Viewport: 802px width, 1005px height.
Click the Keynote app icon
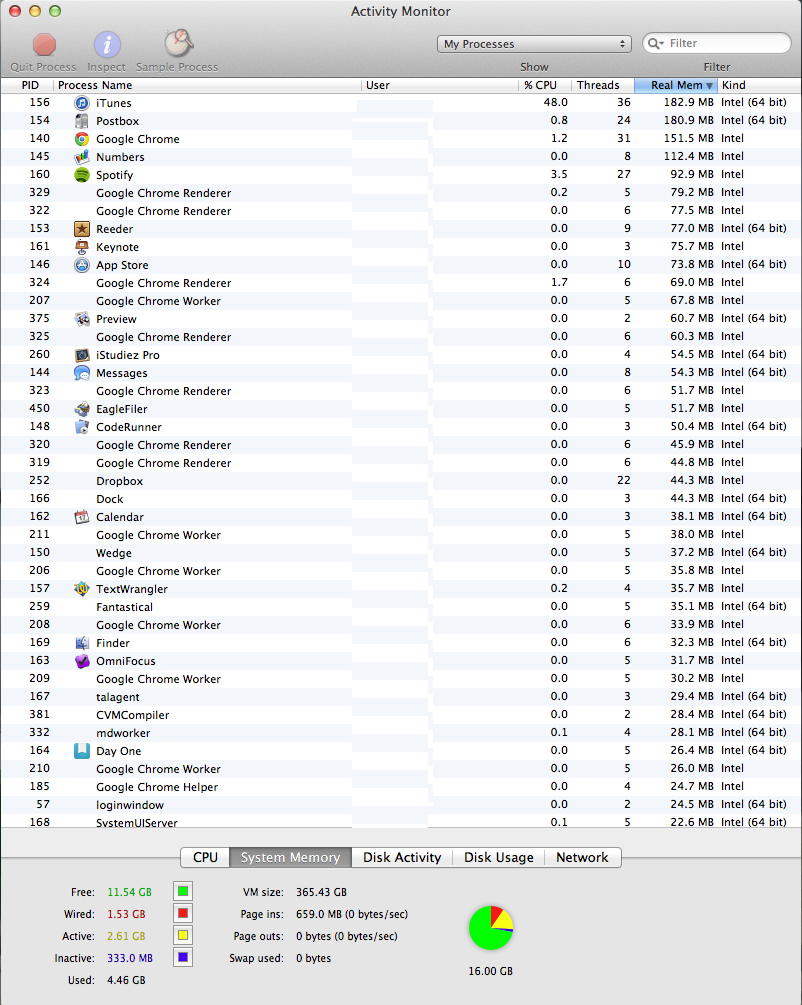[x=81, y=247]
